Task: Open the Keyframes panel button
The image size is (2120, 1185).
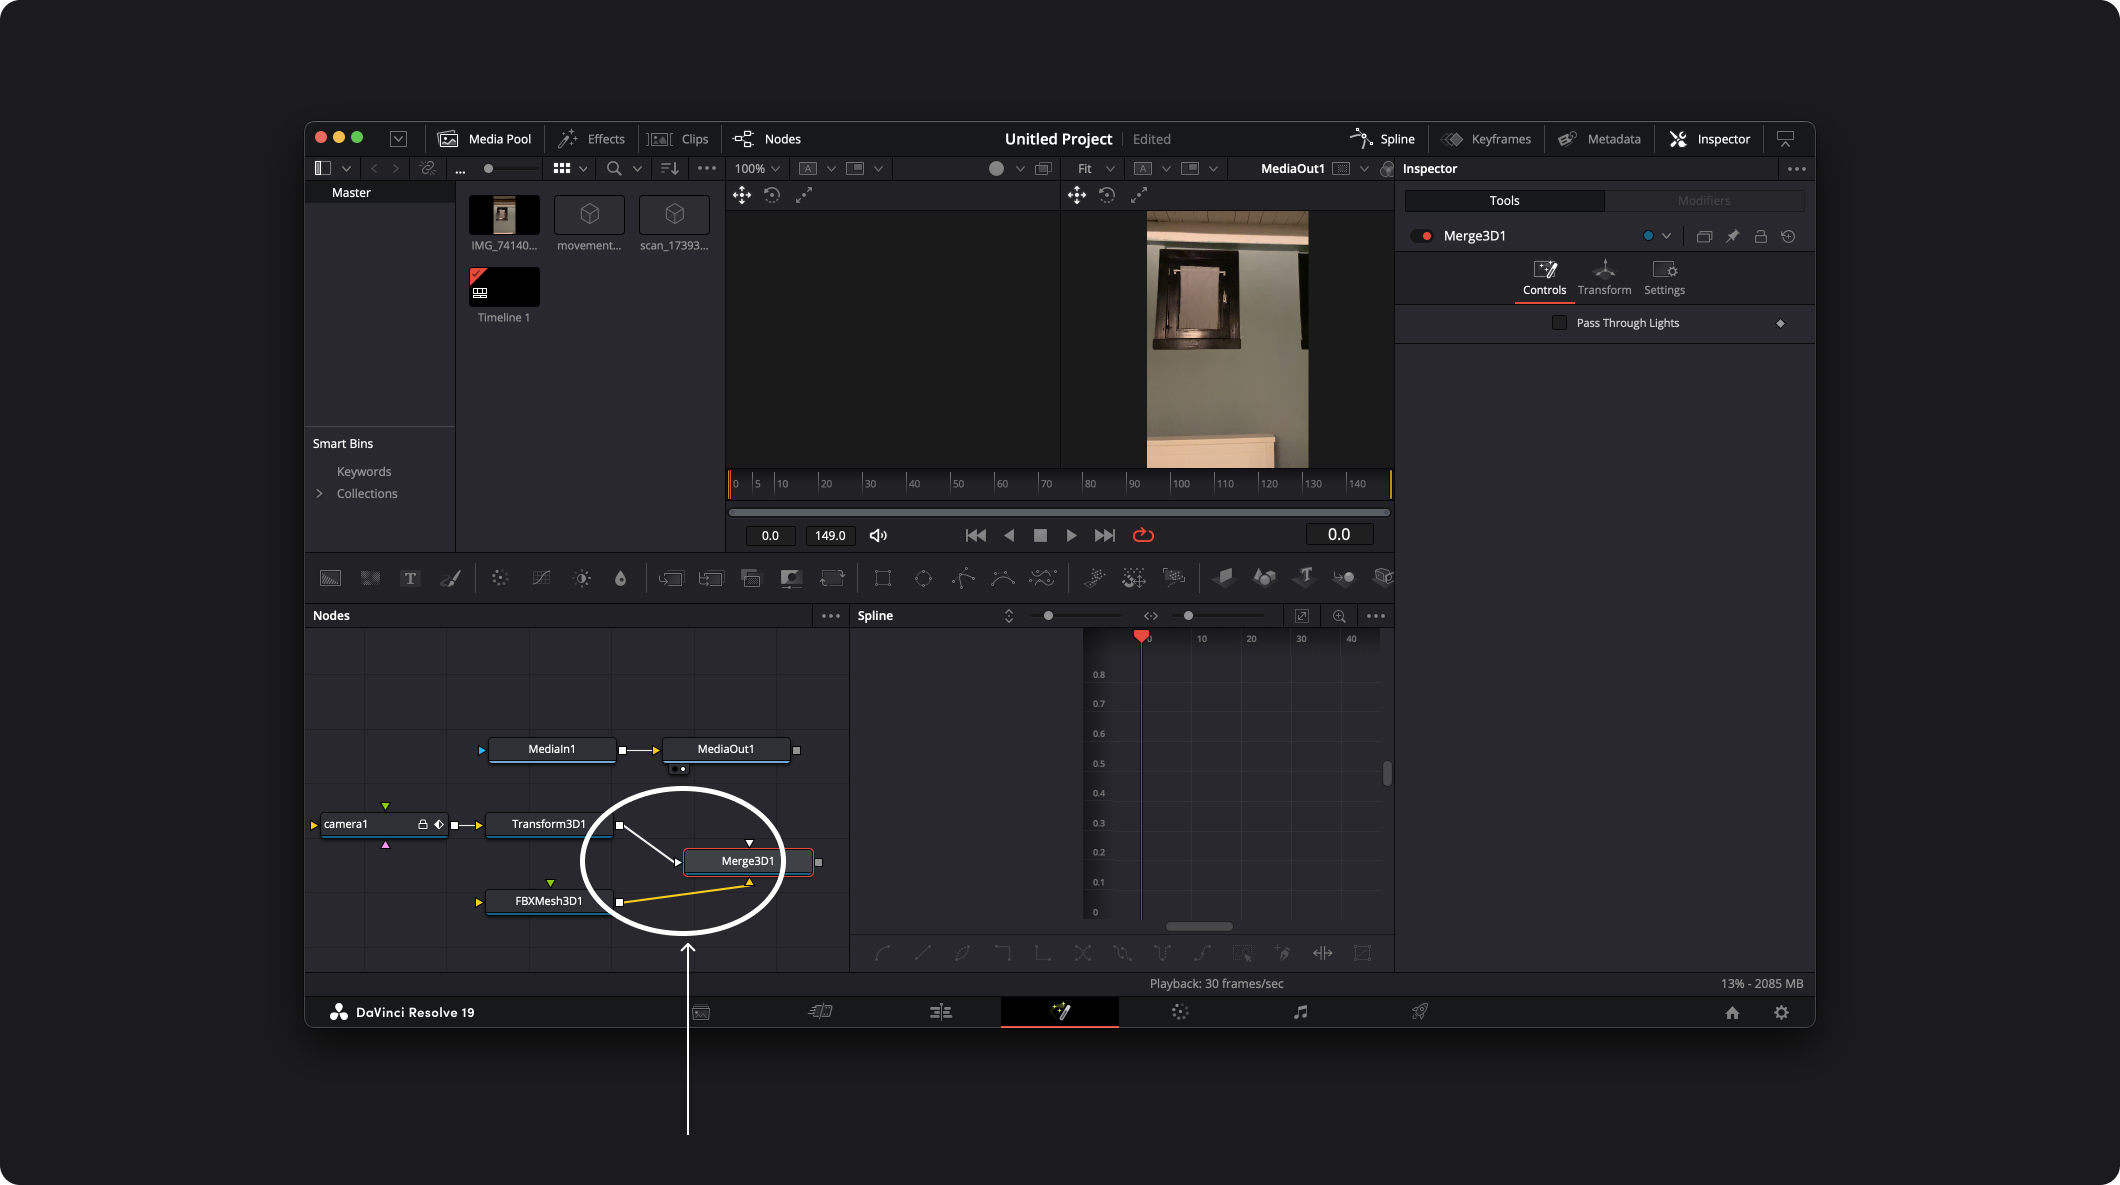Action: pyautogui.click(x=1486, y=139)
